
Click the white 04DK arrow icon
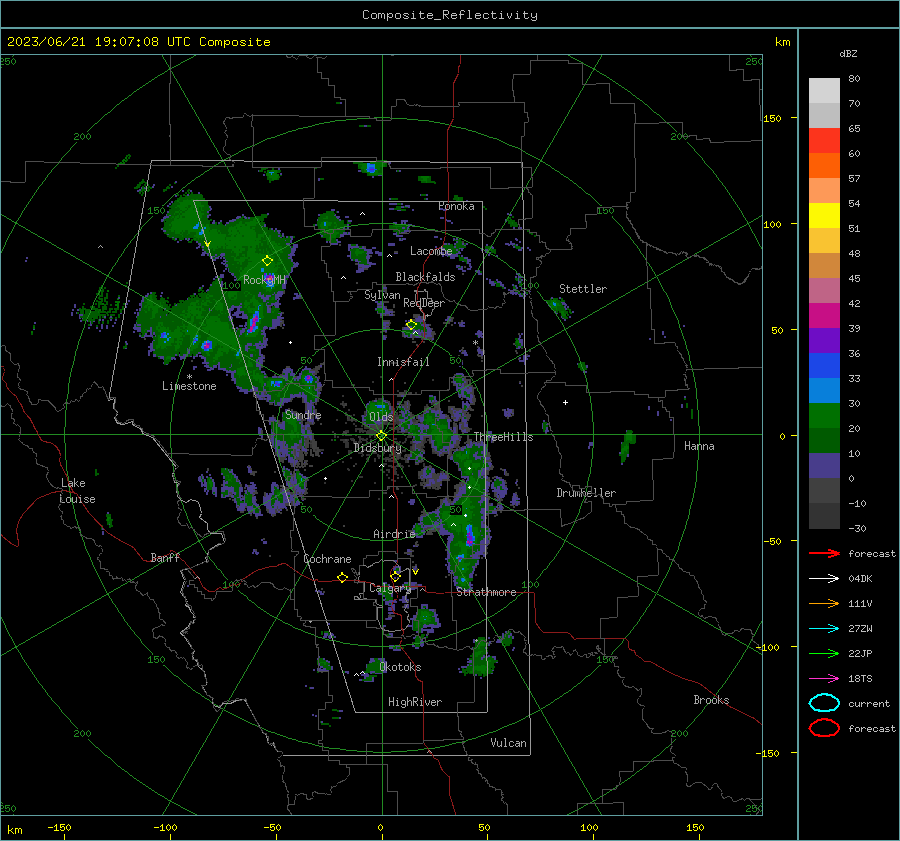(x=824, y=579)
